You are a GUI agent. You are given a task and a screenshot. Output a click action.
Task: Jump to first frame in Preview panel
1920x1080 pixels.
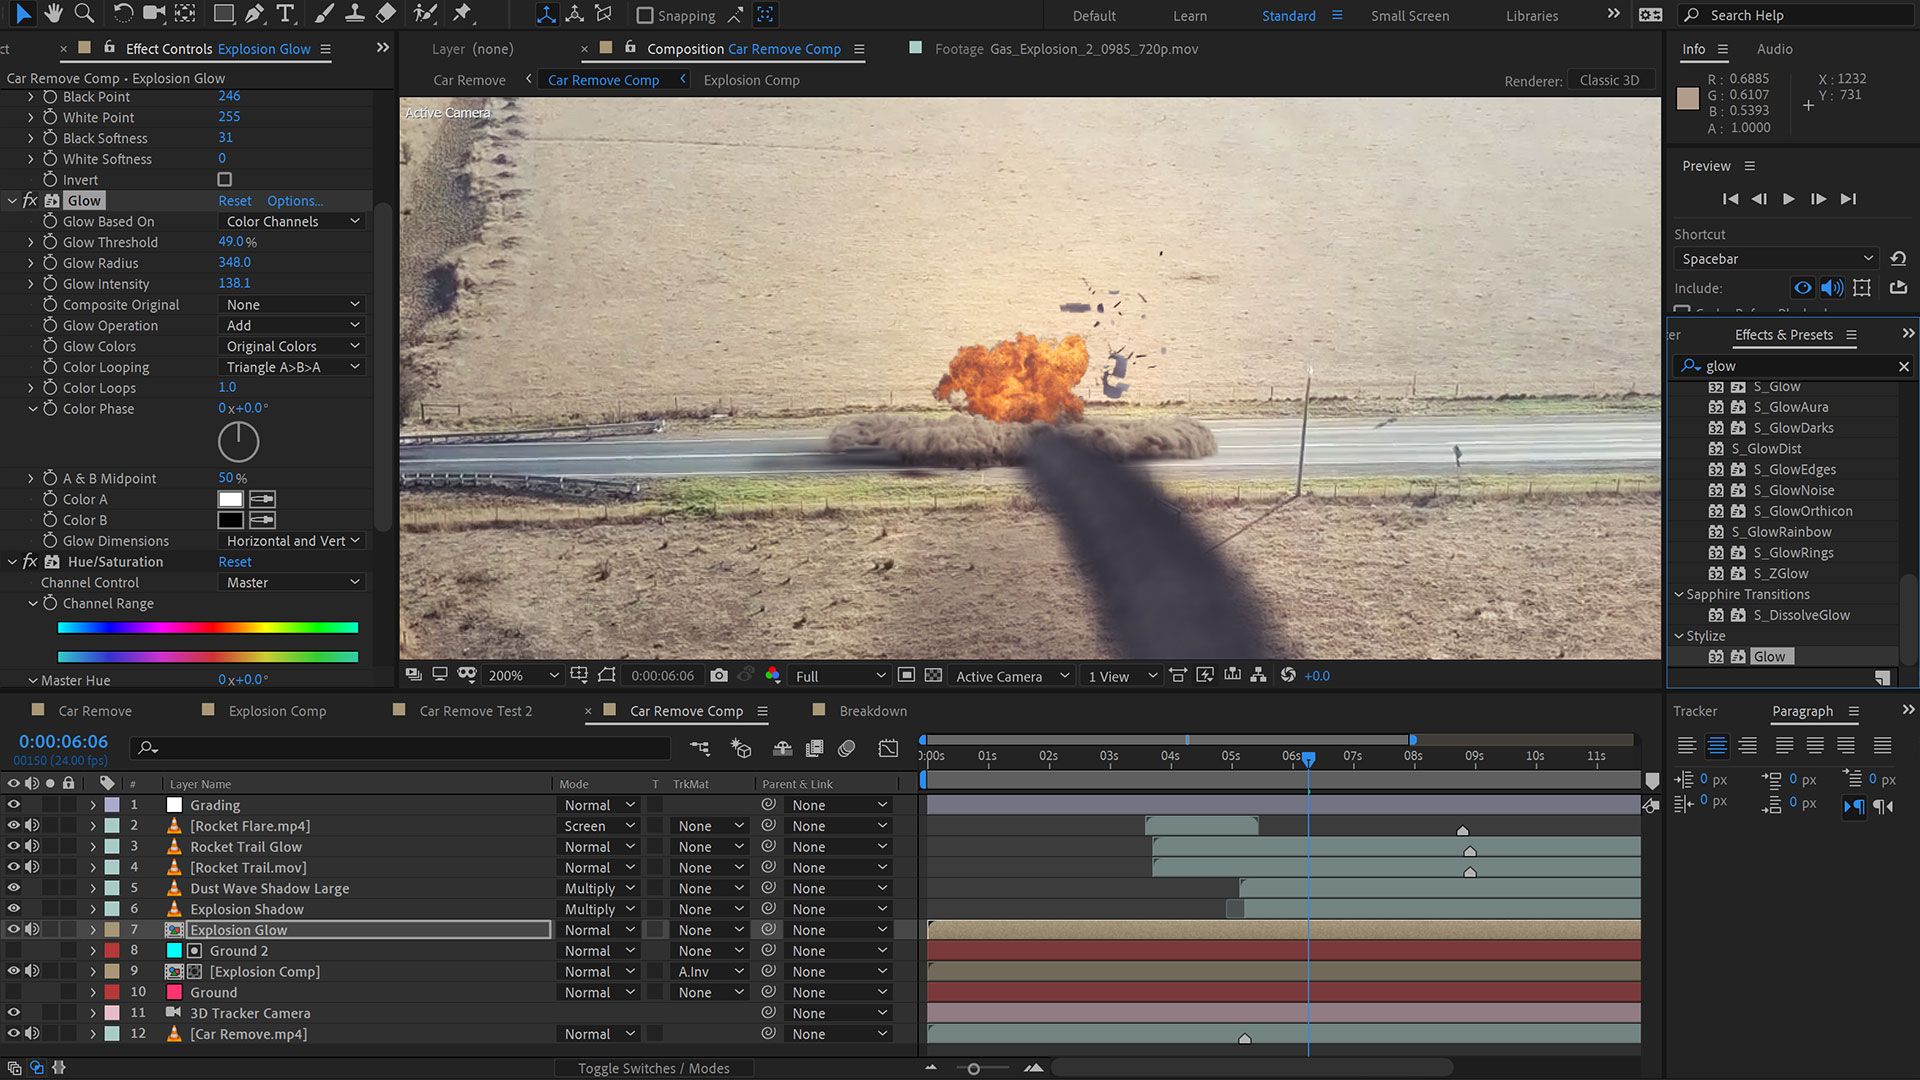point(1730,199)
